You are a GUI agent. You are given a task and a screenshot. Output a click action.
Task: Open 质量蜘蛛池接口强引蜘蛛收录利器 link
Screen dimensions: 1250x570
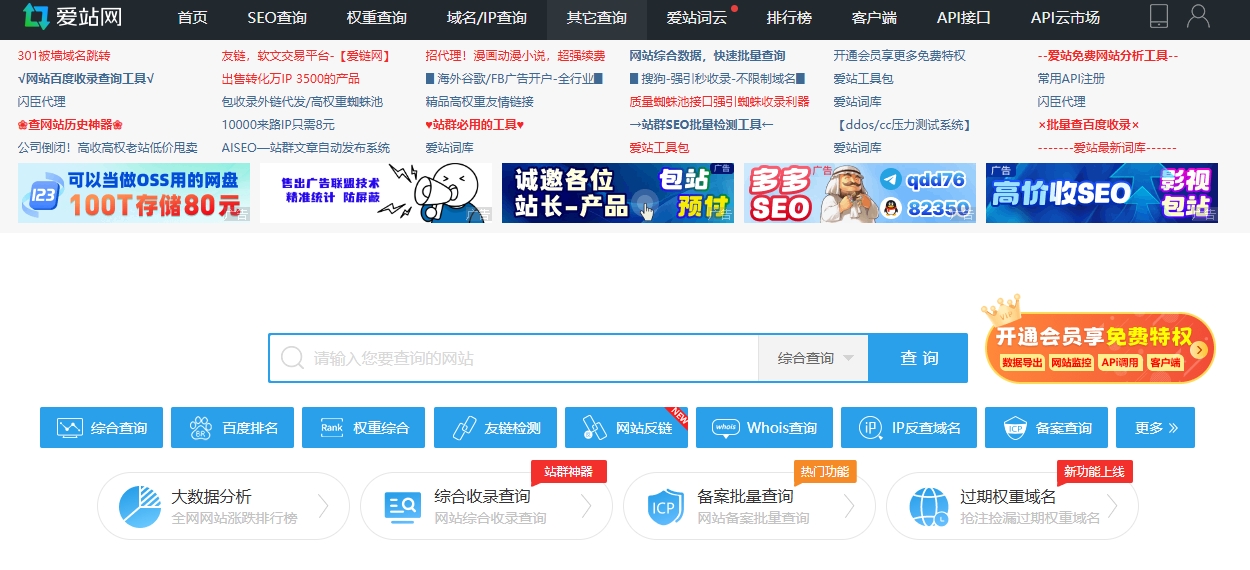coord(719,102)
